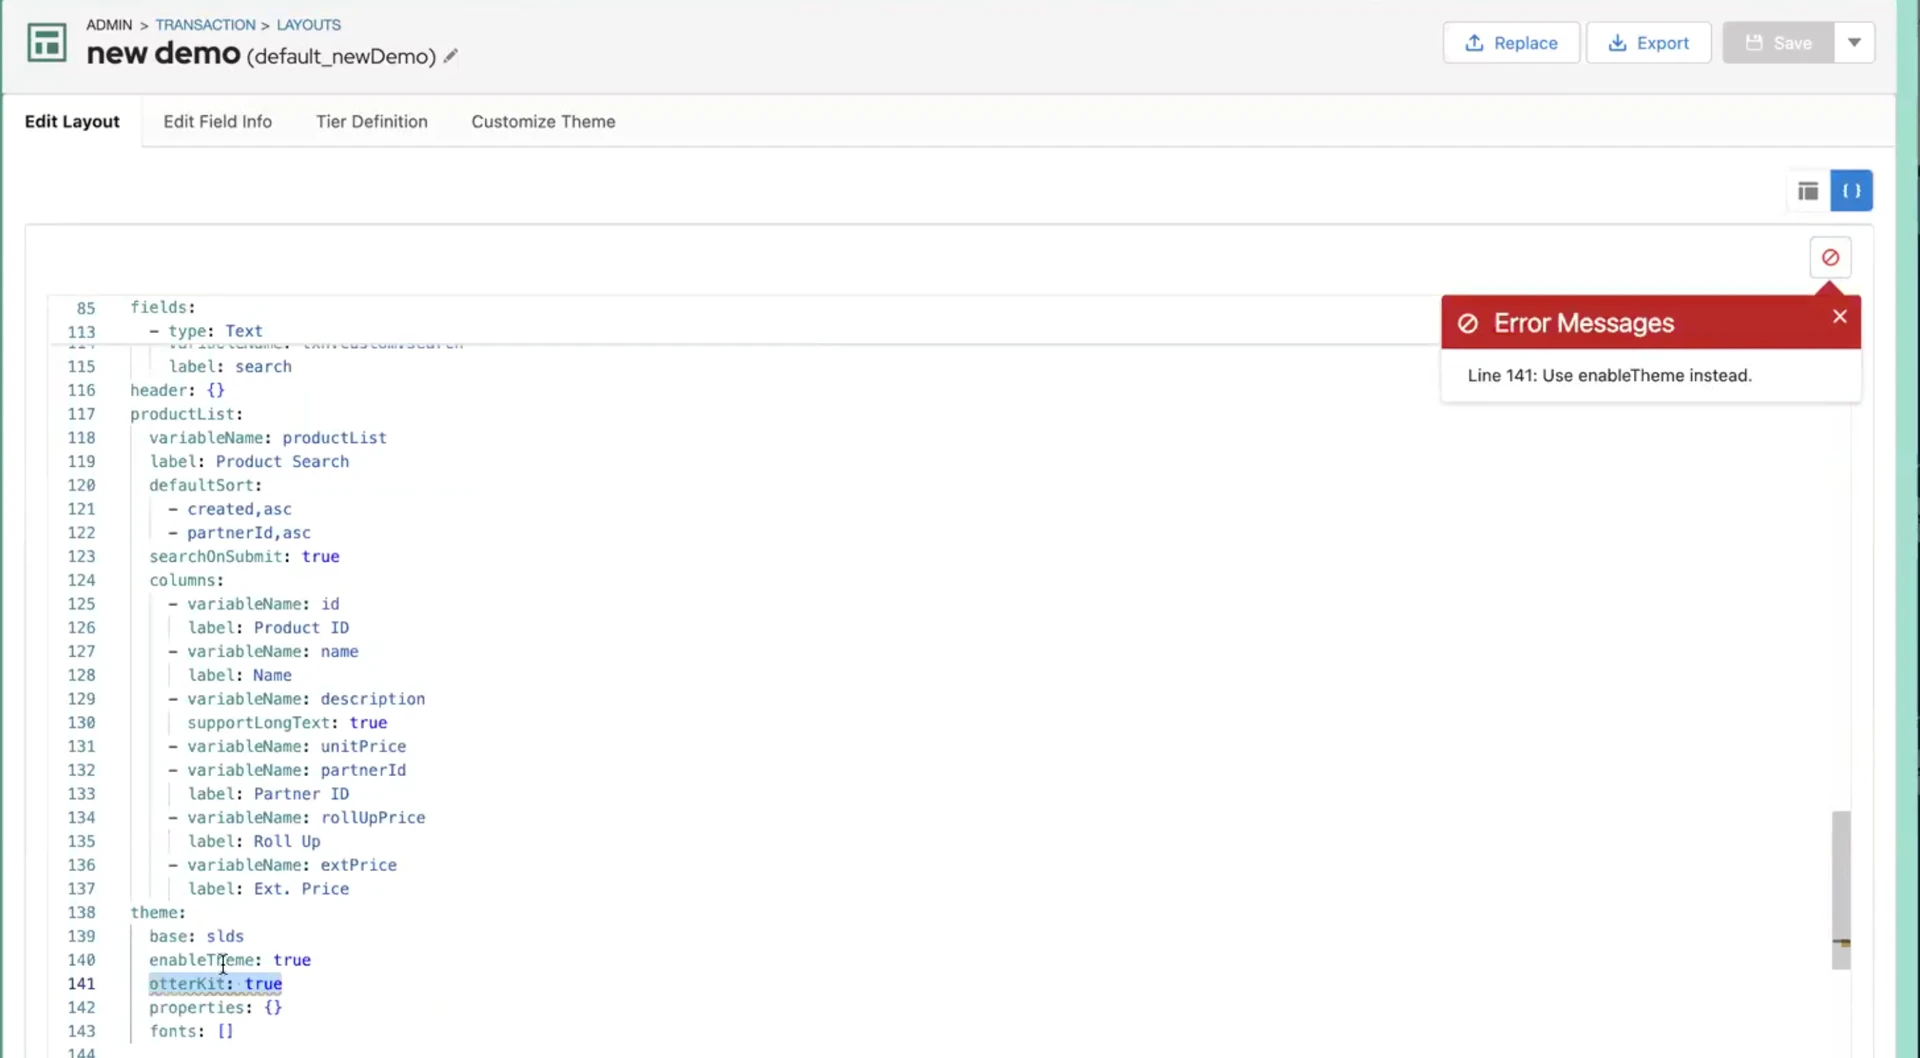Viewport: 1920px width, 1058px height.
Task: Click '- created,asc' line
Action: tap(230, 510)
